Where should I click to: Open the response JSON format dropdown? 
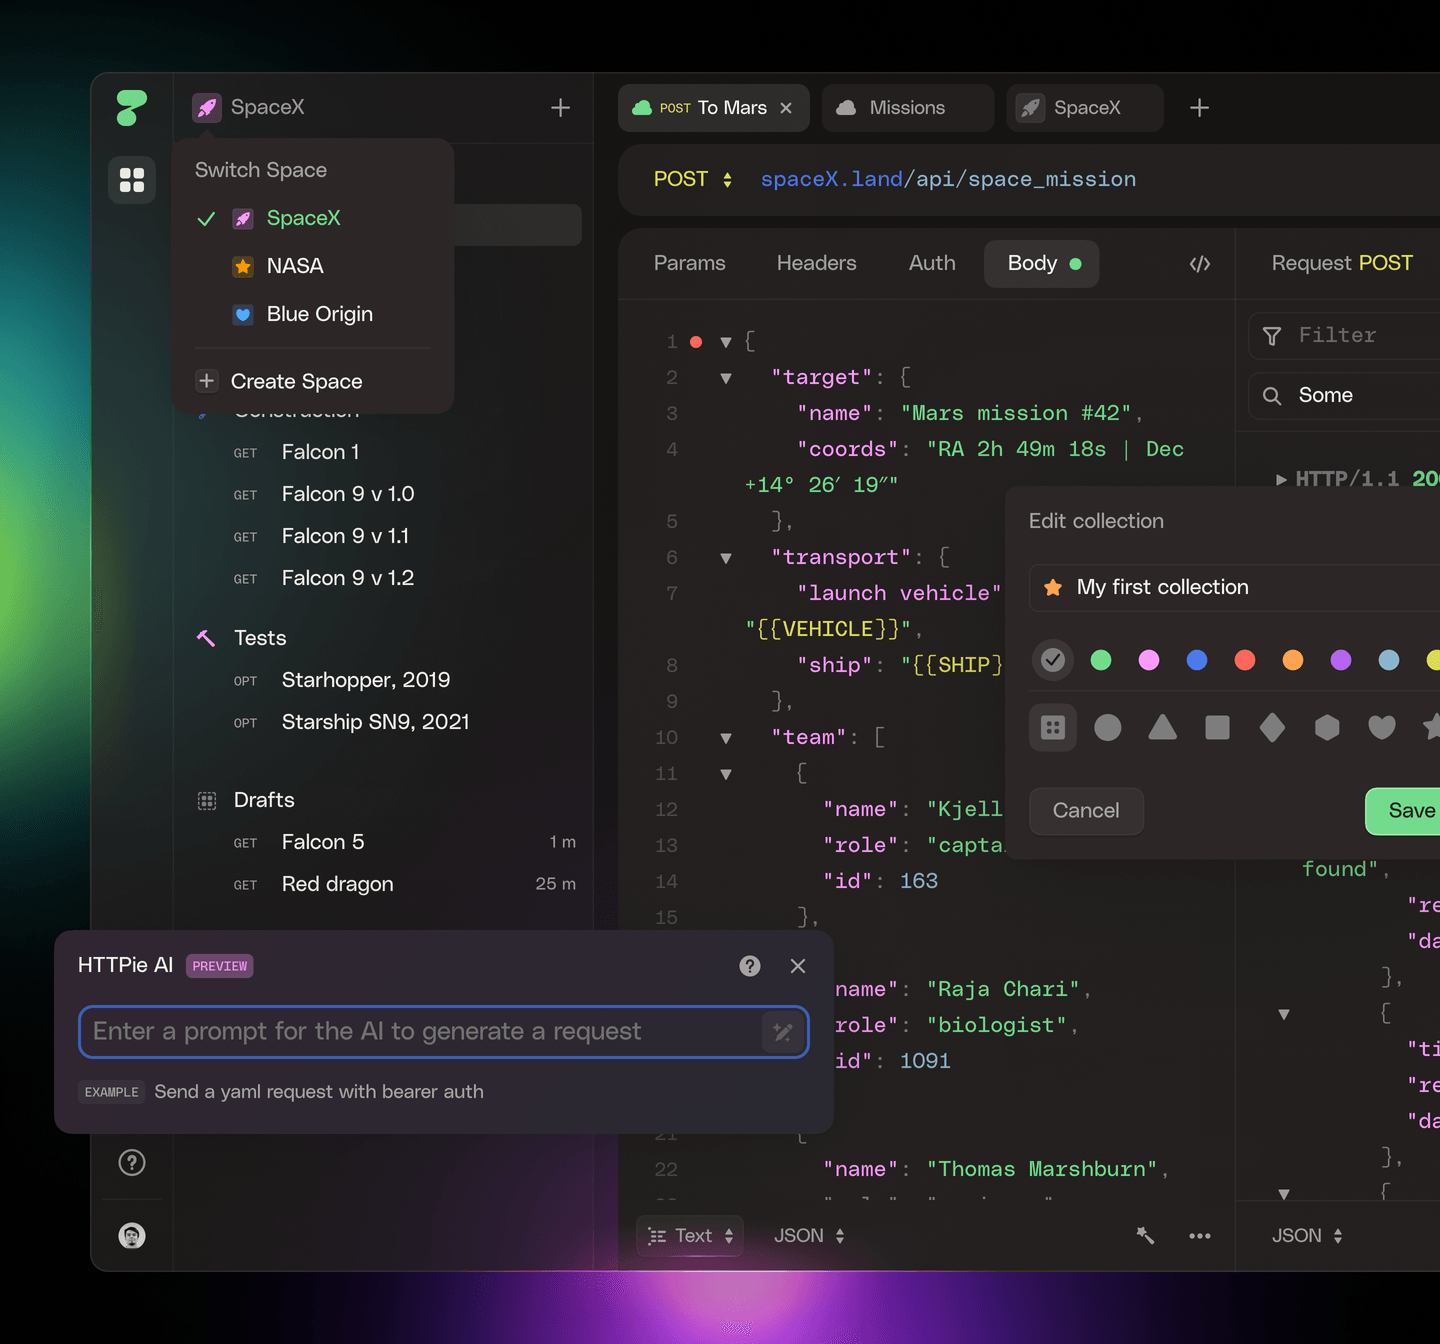(1307, 1236)
